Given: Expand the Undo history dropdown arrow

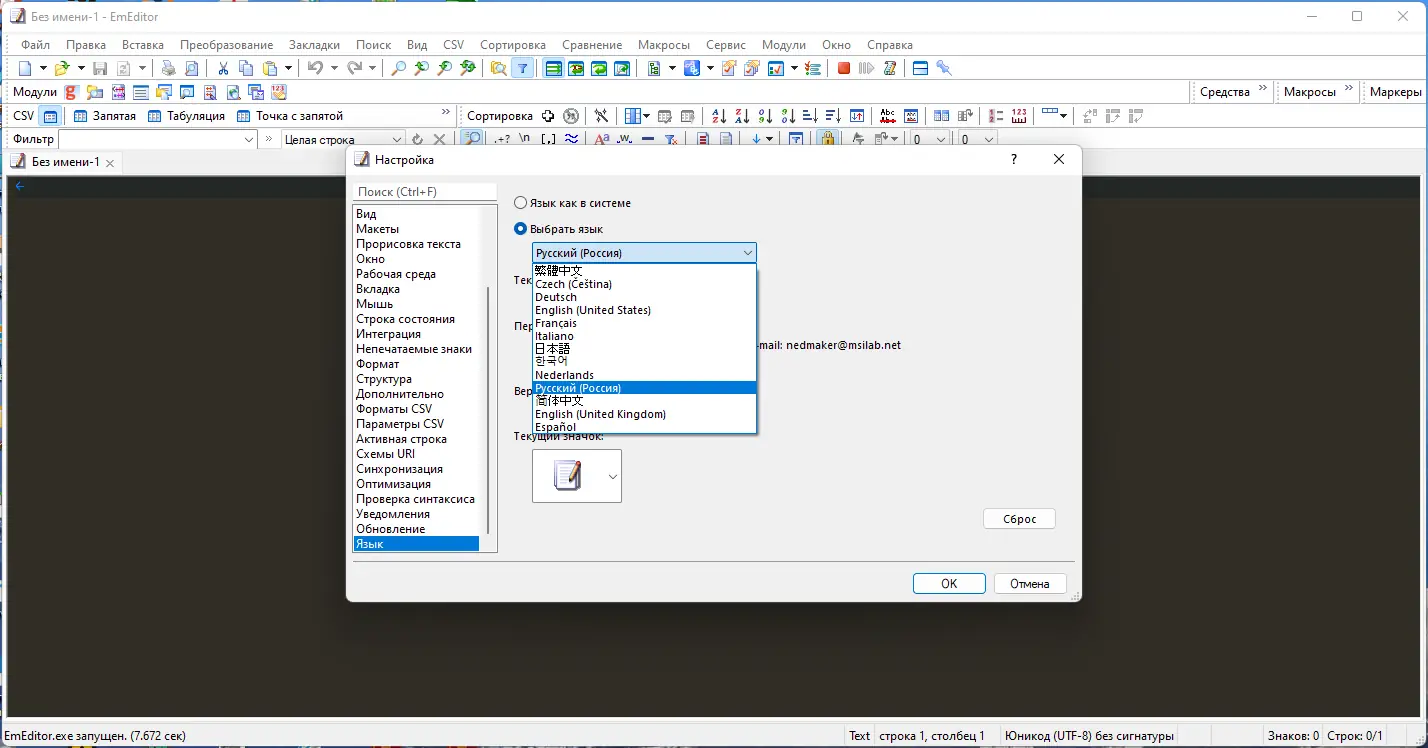Looking at the screenshot, I should tap(334, 68).
